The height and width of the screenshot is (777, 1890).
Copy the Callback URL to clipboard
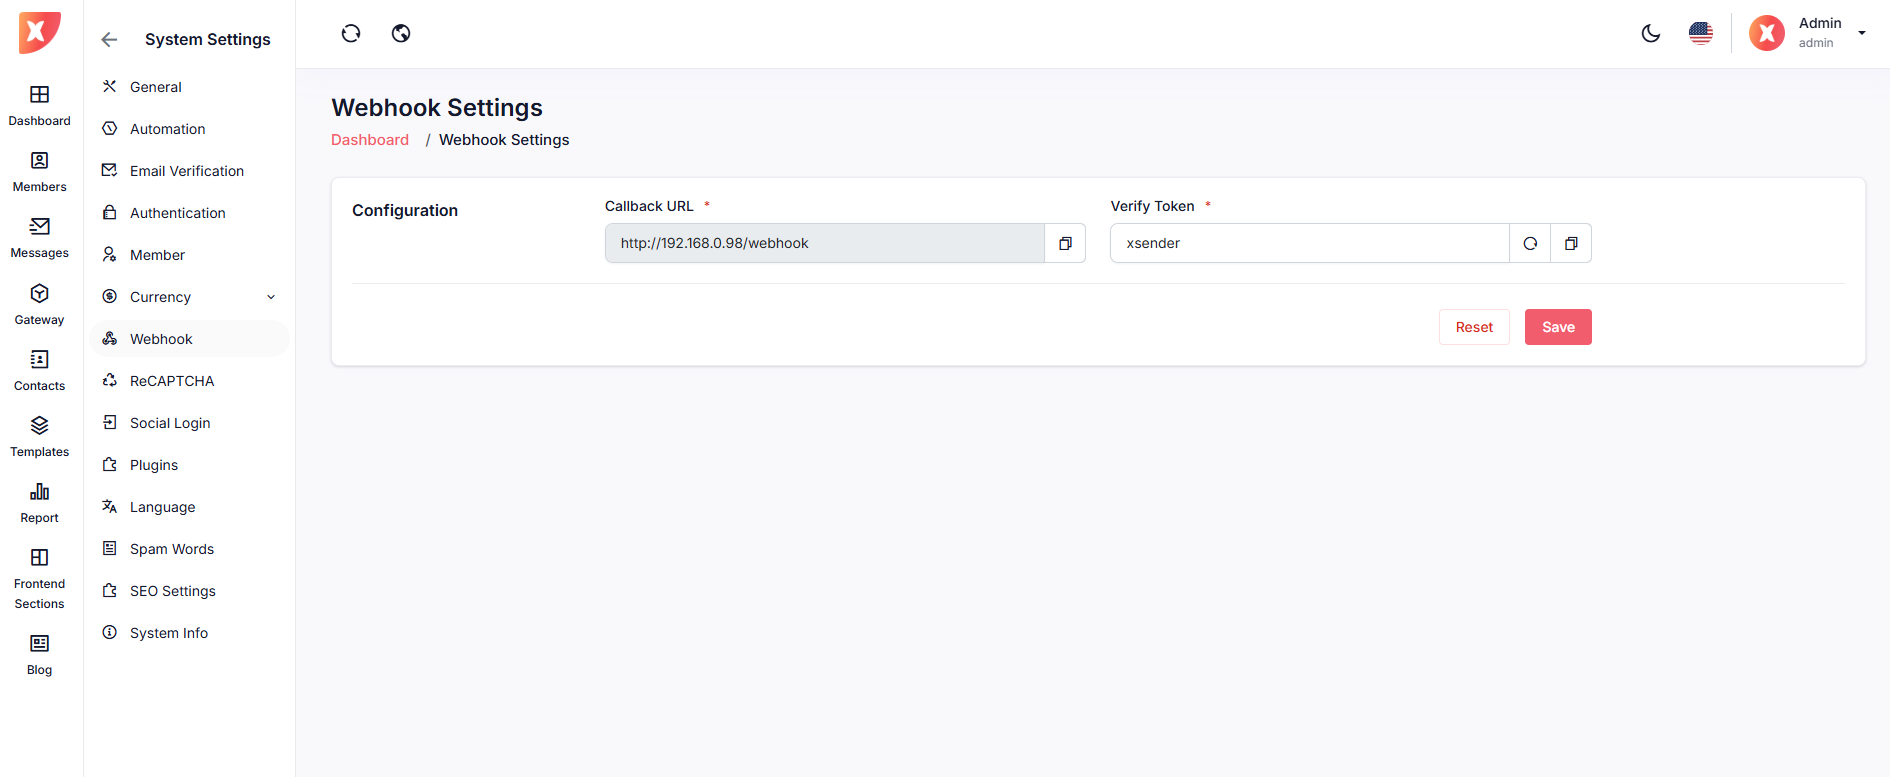point(1065,243)
